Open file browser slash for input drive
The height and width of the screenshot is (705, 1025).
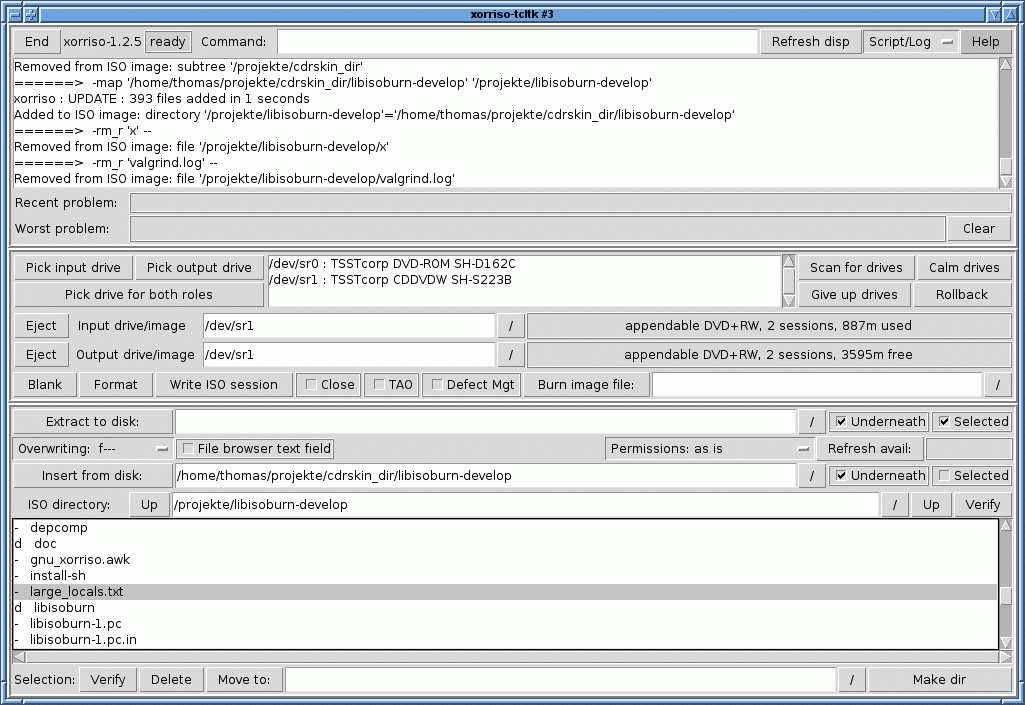click(511, 326)
